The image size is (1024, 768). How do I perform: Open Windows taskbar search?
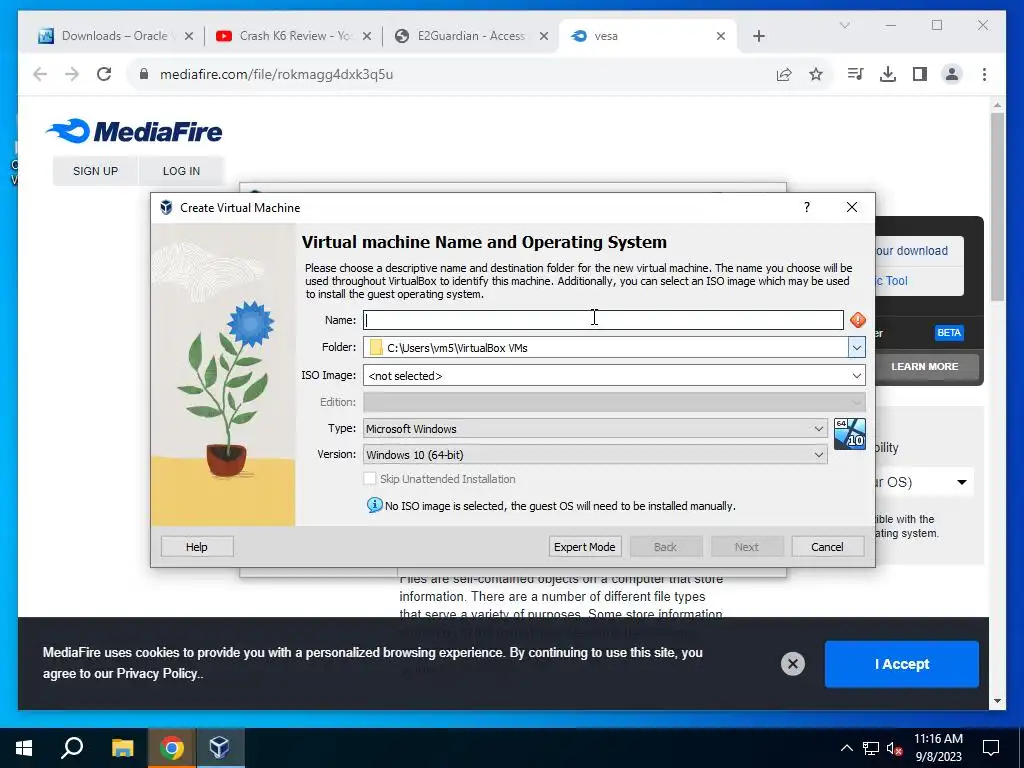pyautogui.click(x=72, y=748)
